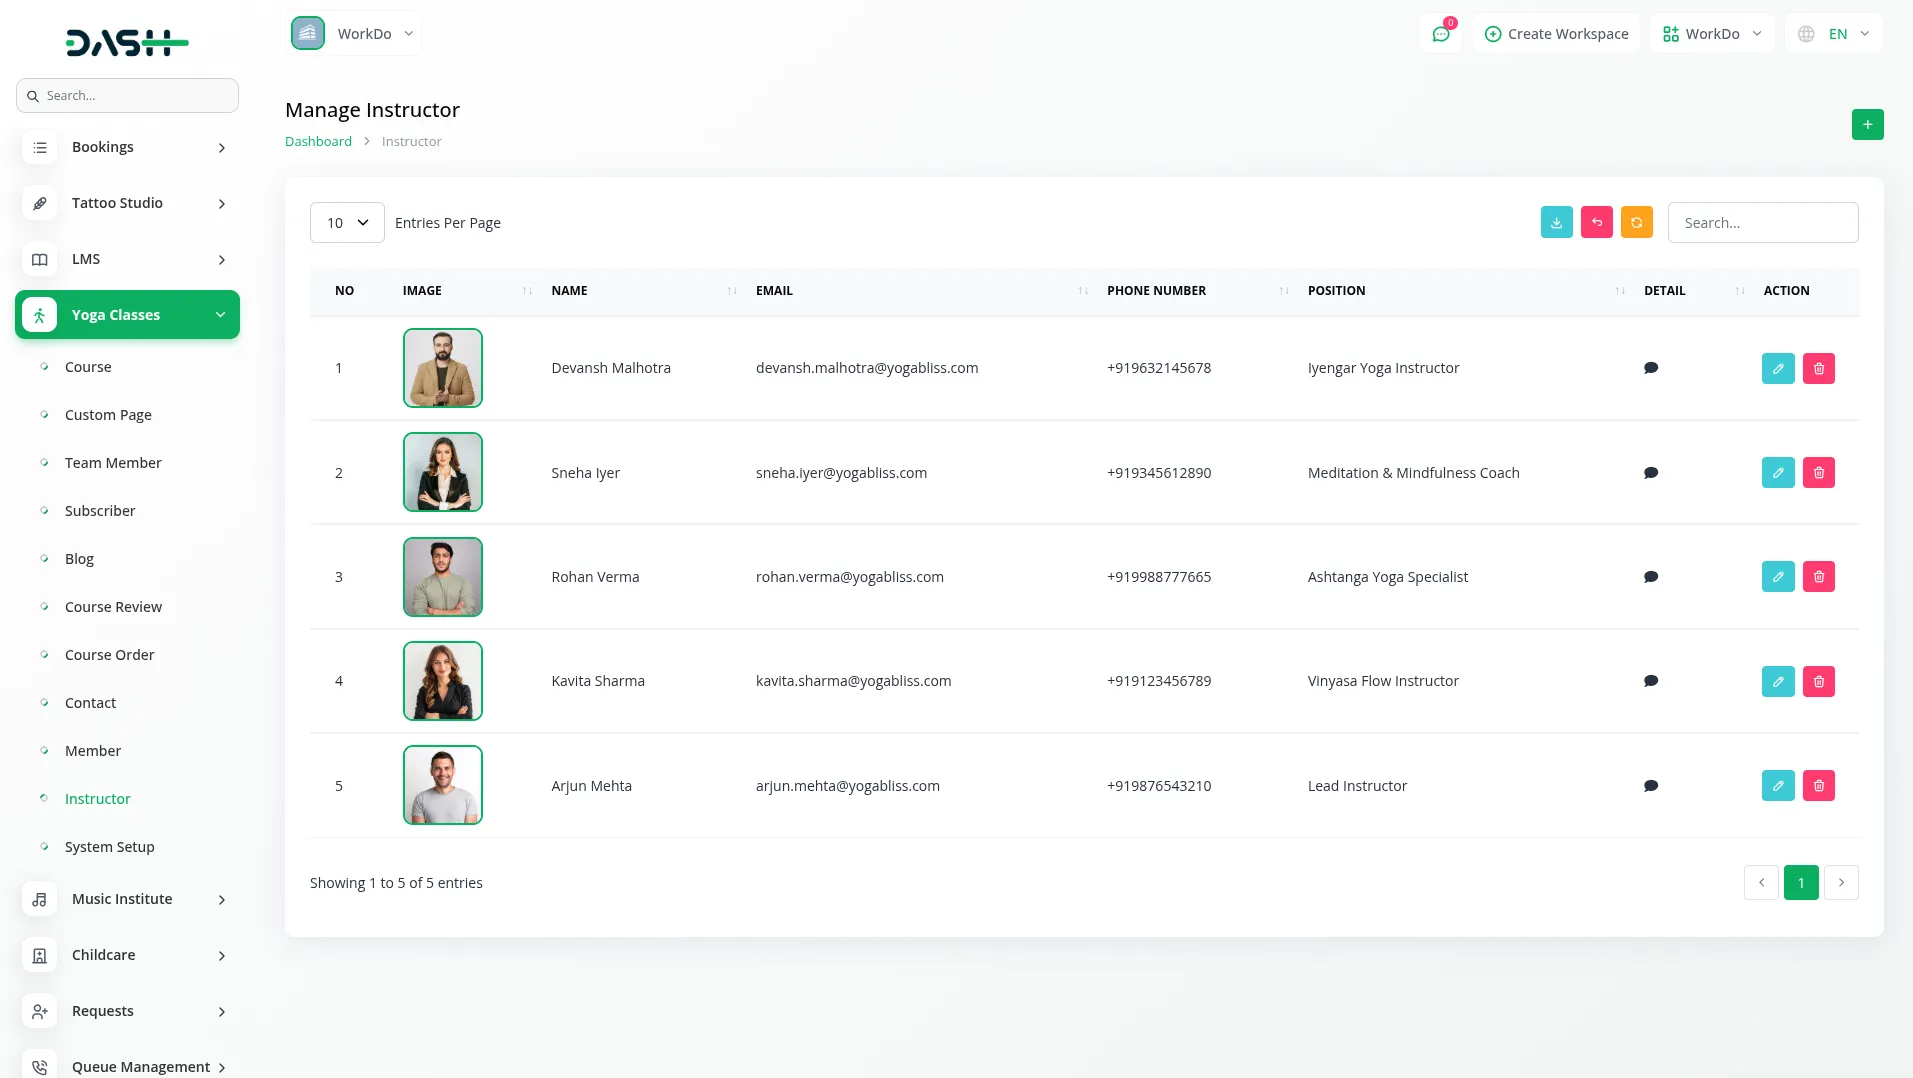View detail bubble for Rohan Verma
Viewport: 1913px width, 1078px height.
tap(1650, 577)
